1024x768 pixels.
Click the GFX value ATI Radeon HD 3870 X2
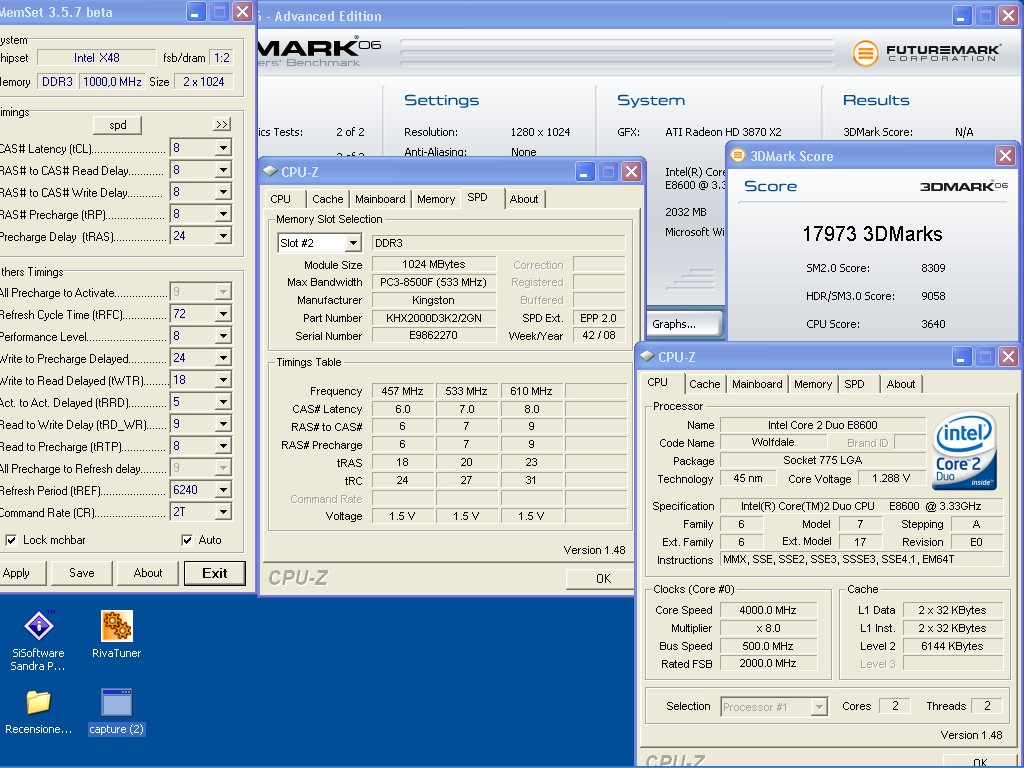coord(723,132)
